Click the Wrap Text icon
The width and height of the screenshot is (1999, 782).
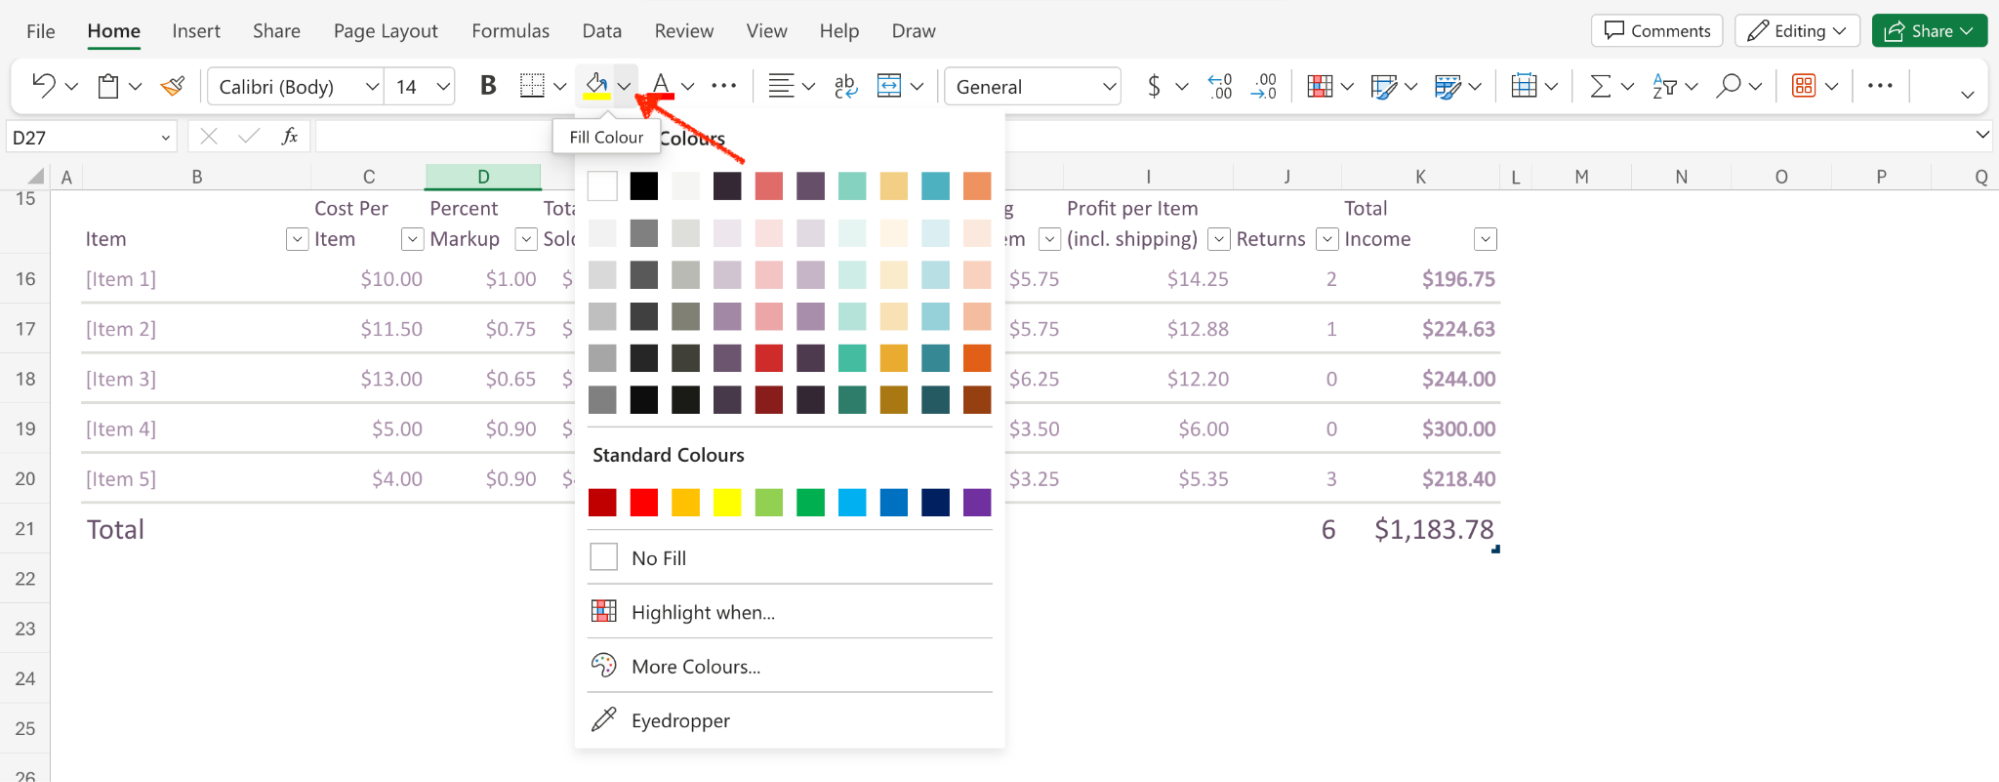click(x=845, y=87)
